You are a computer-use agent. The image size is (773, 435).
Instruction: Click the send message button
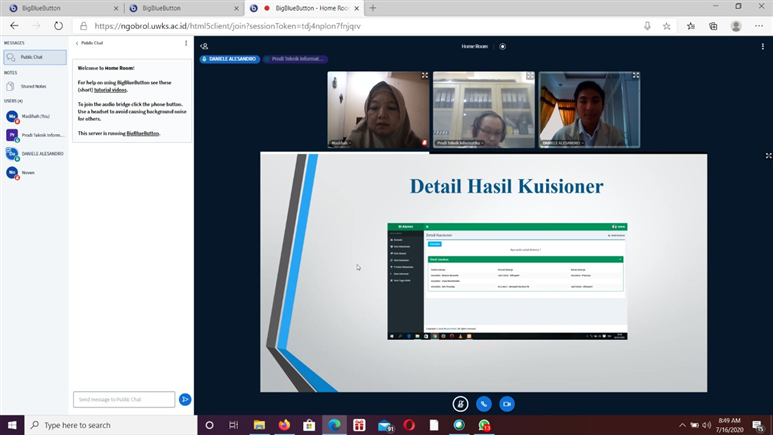click(185, 399)
